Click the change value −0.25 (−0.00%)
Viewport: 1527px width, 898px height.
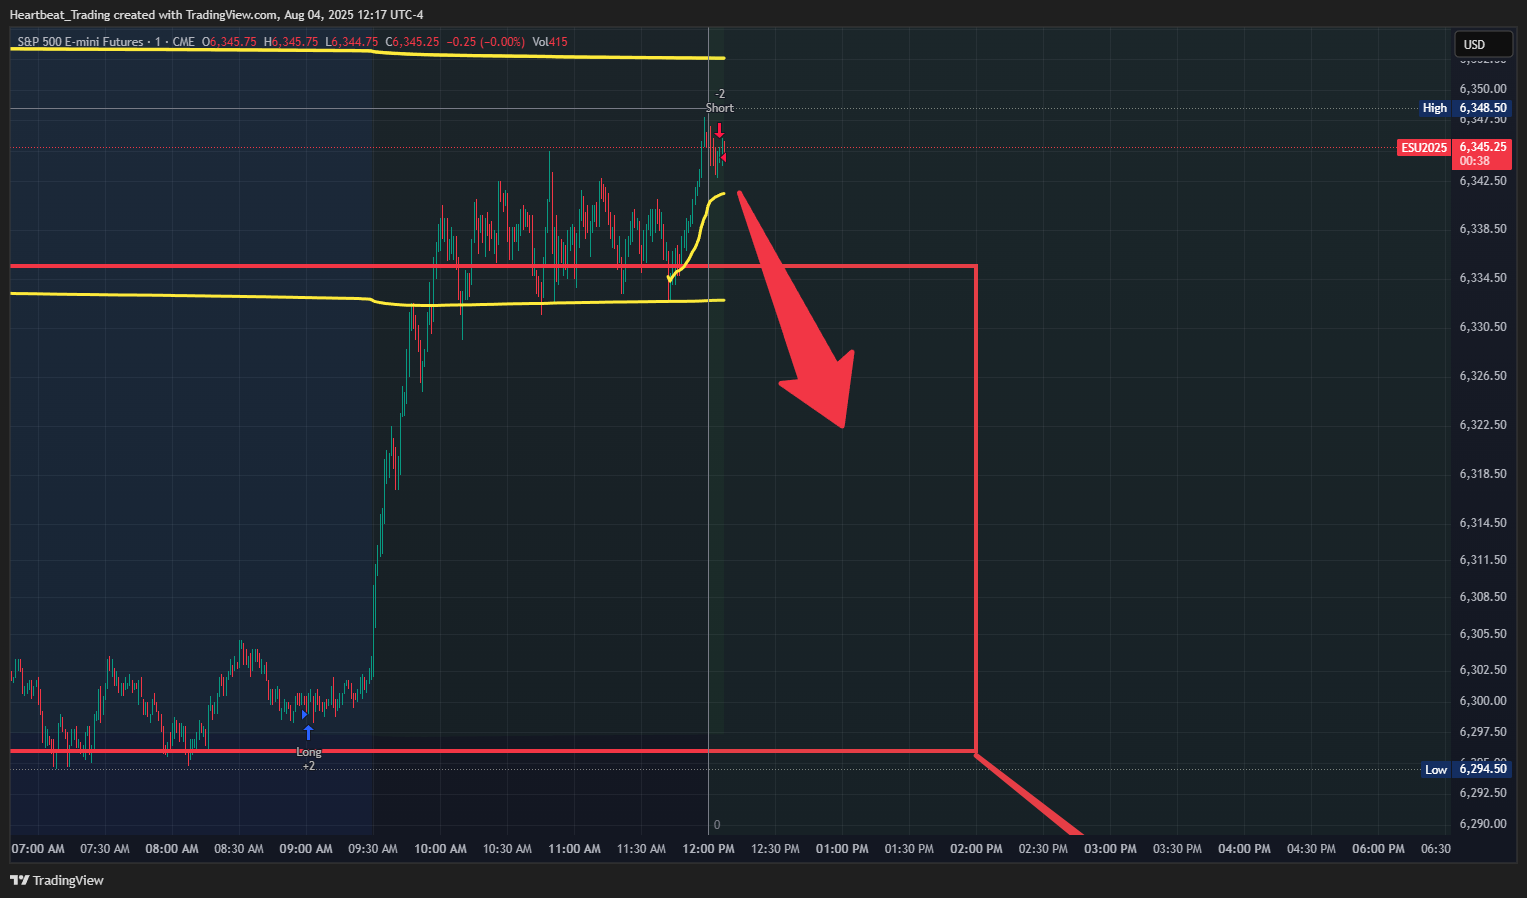[486, 42]
